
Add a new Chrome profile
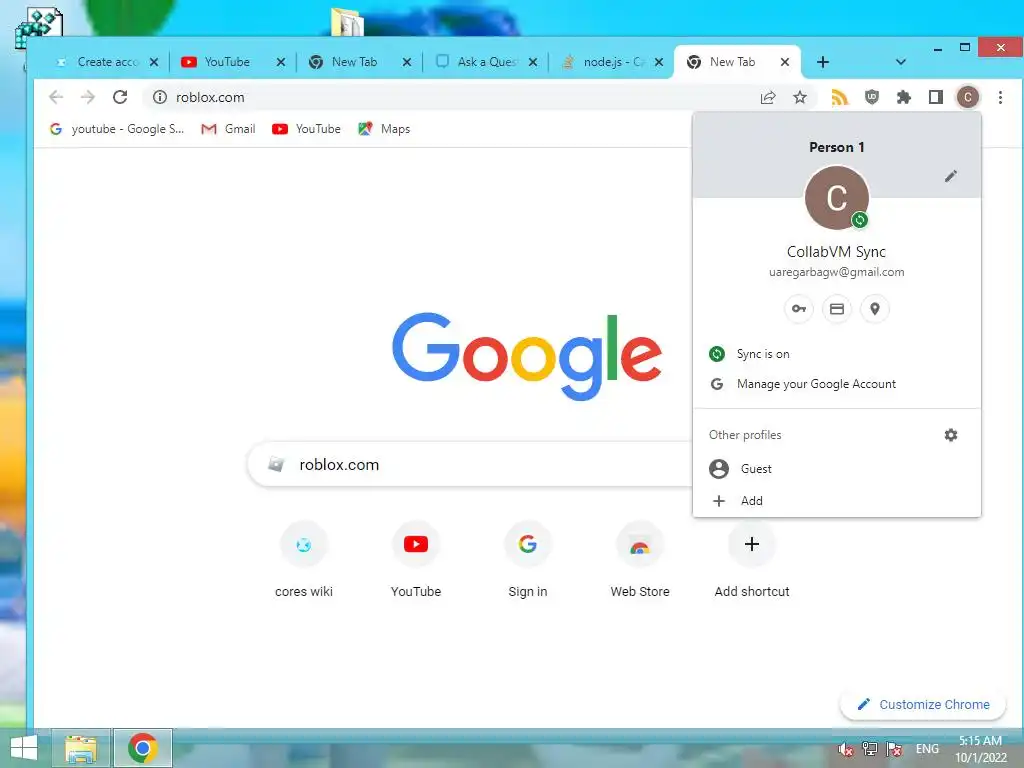click(837, 501)
